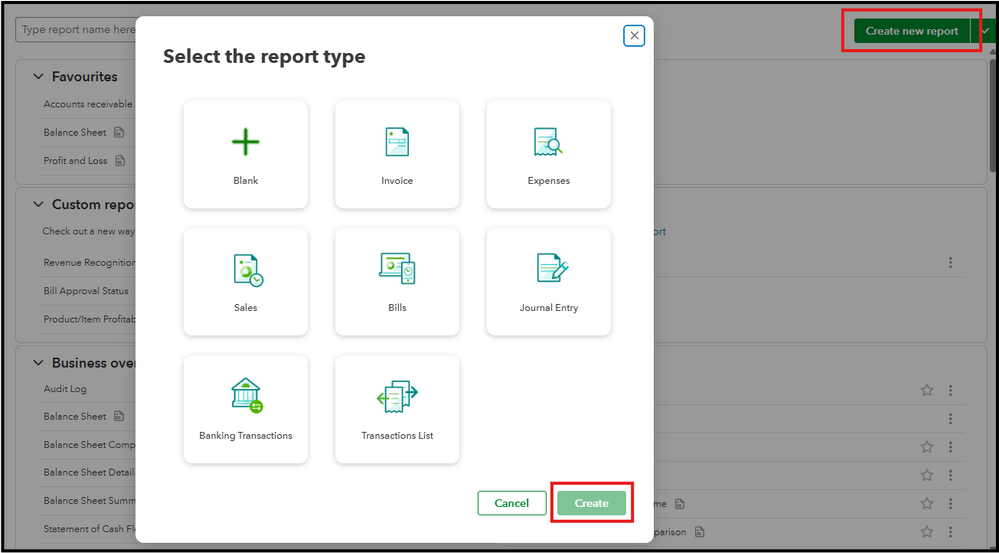Open the Audit Log report
Screen dimensions: 999x553
coord(65,389)
